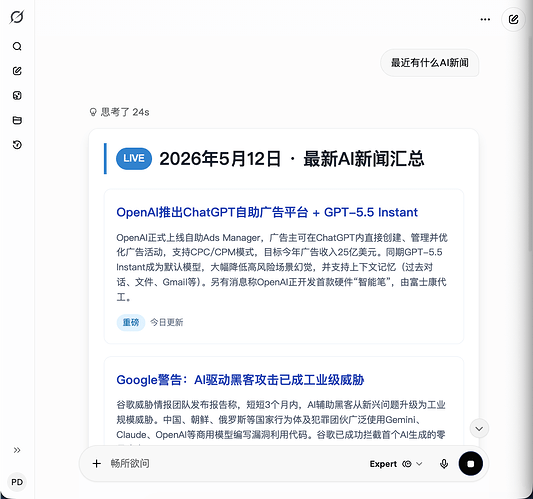Click the microphone voice input icon
Viewport: 533px width, 499px height.
click(x=444, y=464)
